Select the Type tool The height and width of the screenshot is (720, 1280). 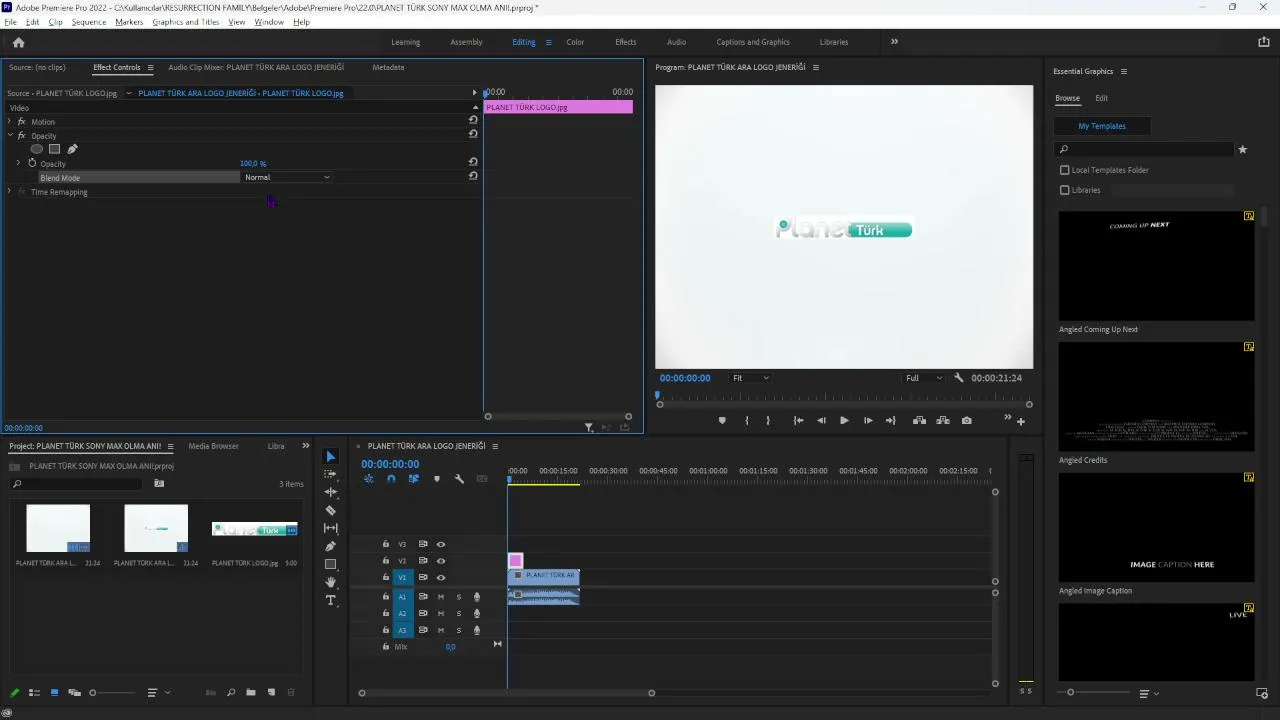(x=331, y=600)
